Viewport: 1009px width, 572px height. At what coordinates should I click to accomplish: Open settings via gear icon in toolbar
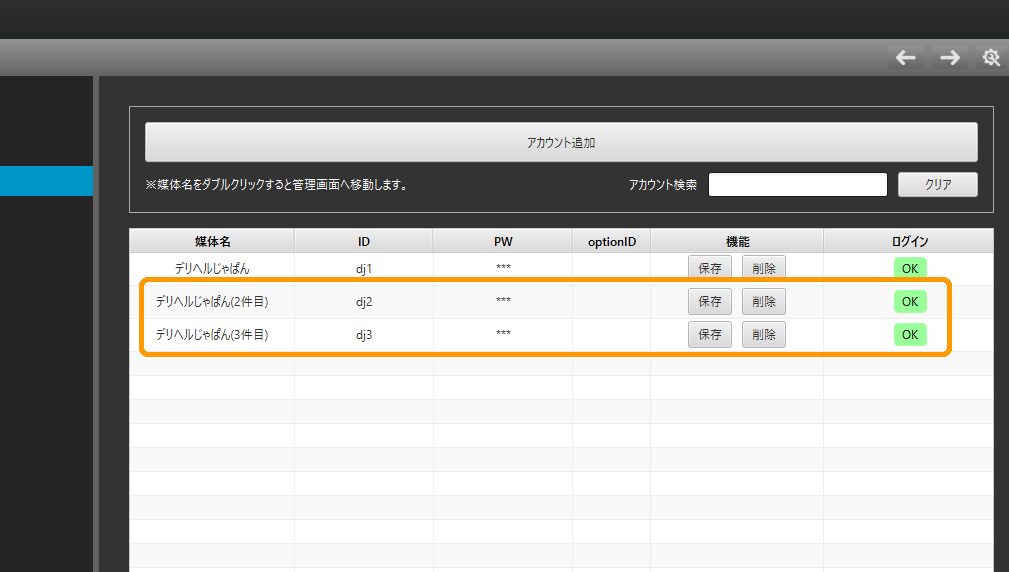[x=992, y=58]
